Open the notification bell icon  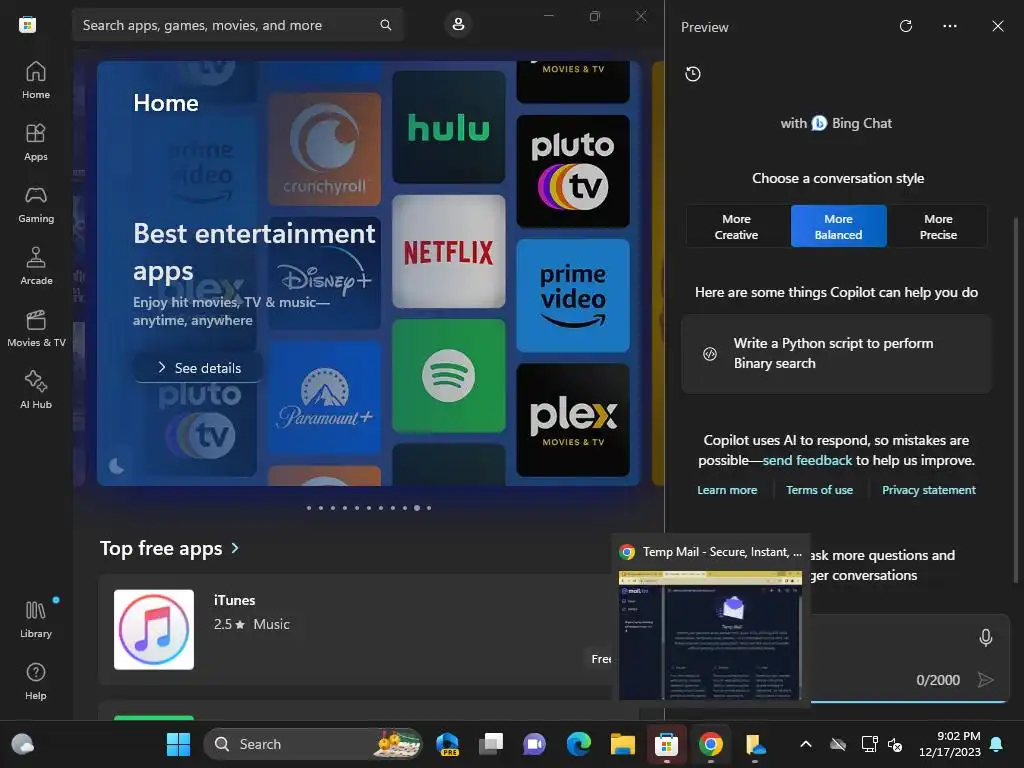[997, 744]
